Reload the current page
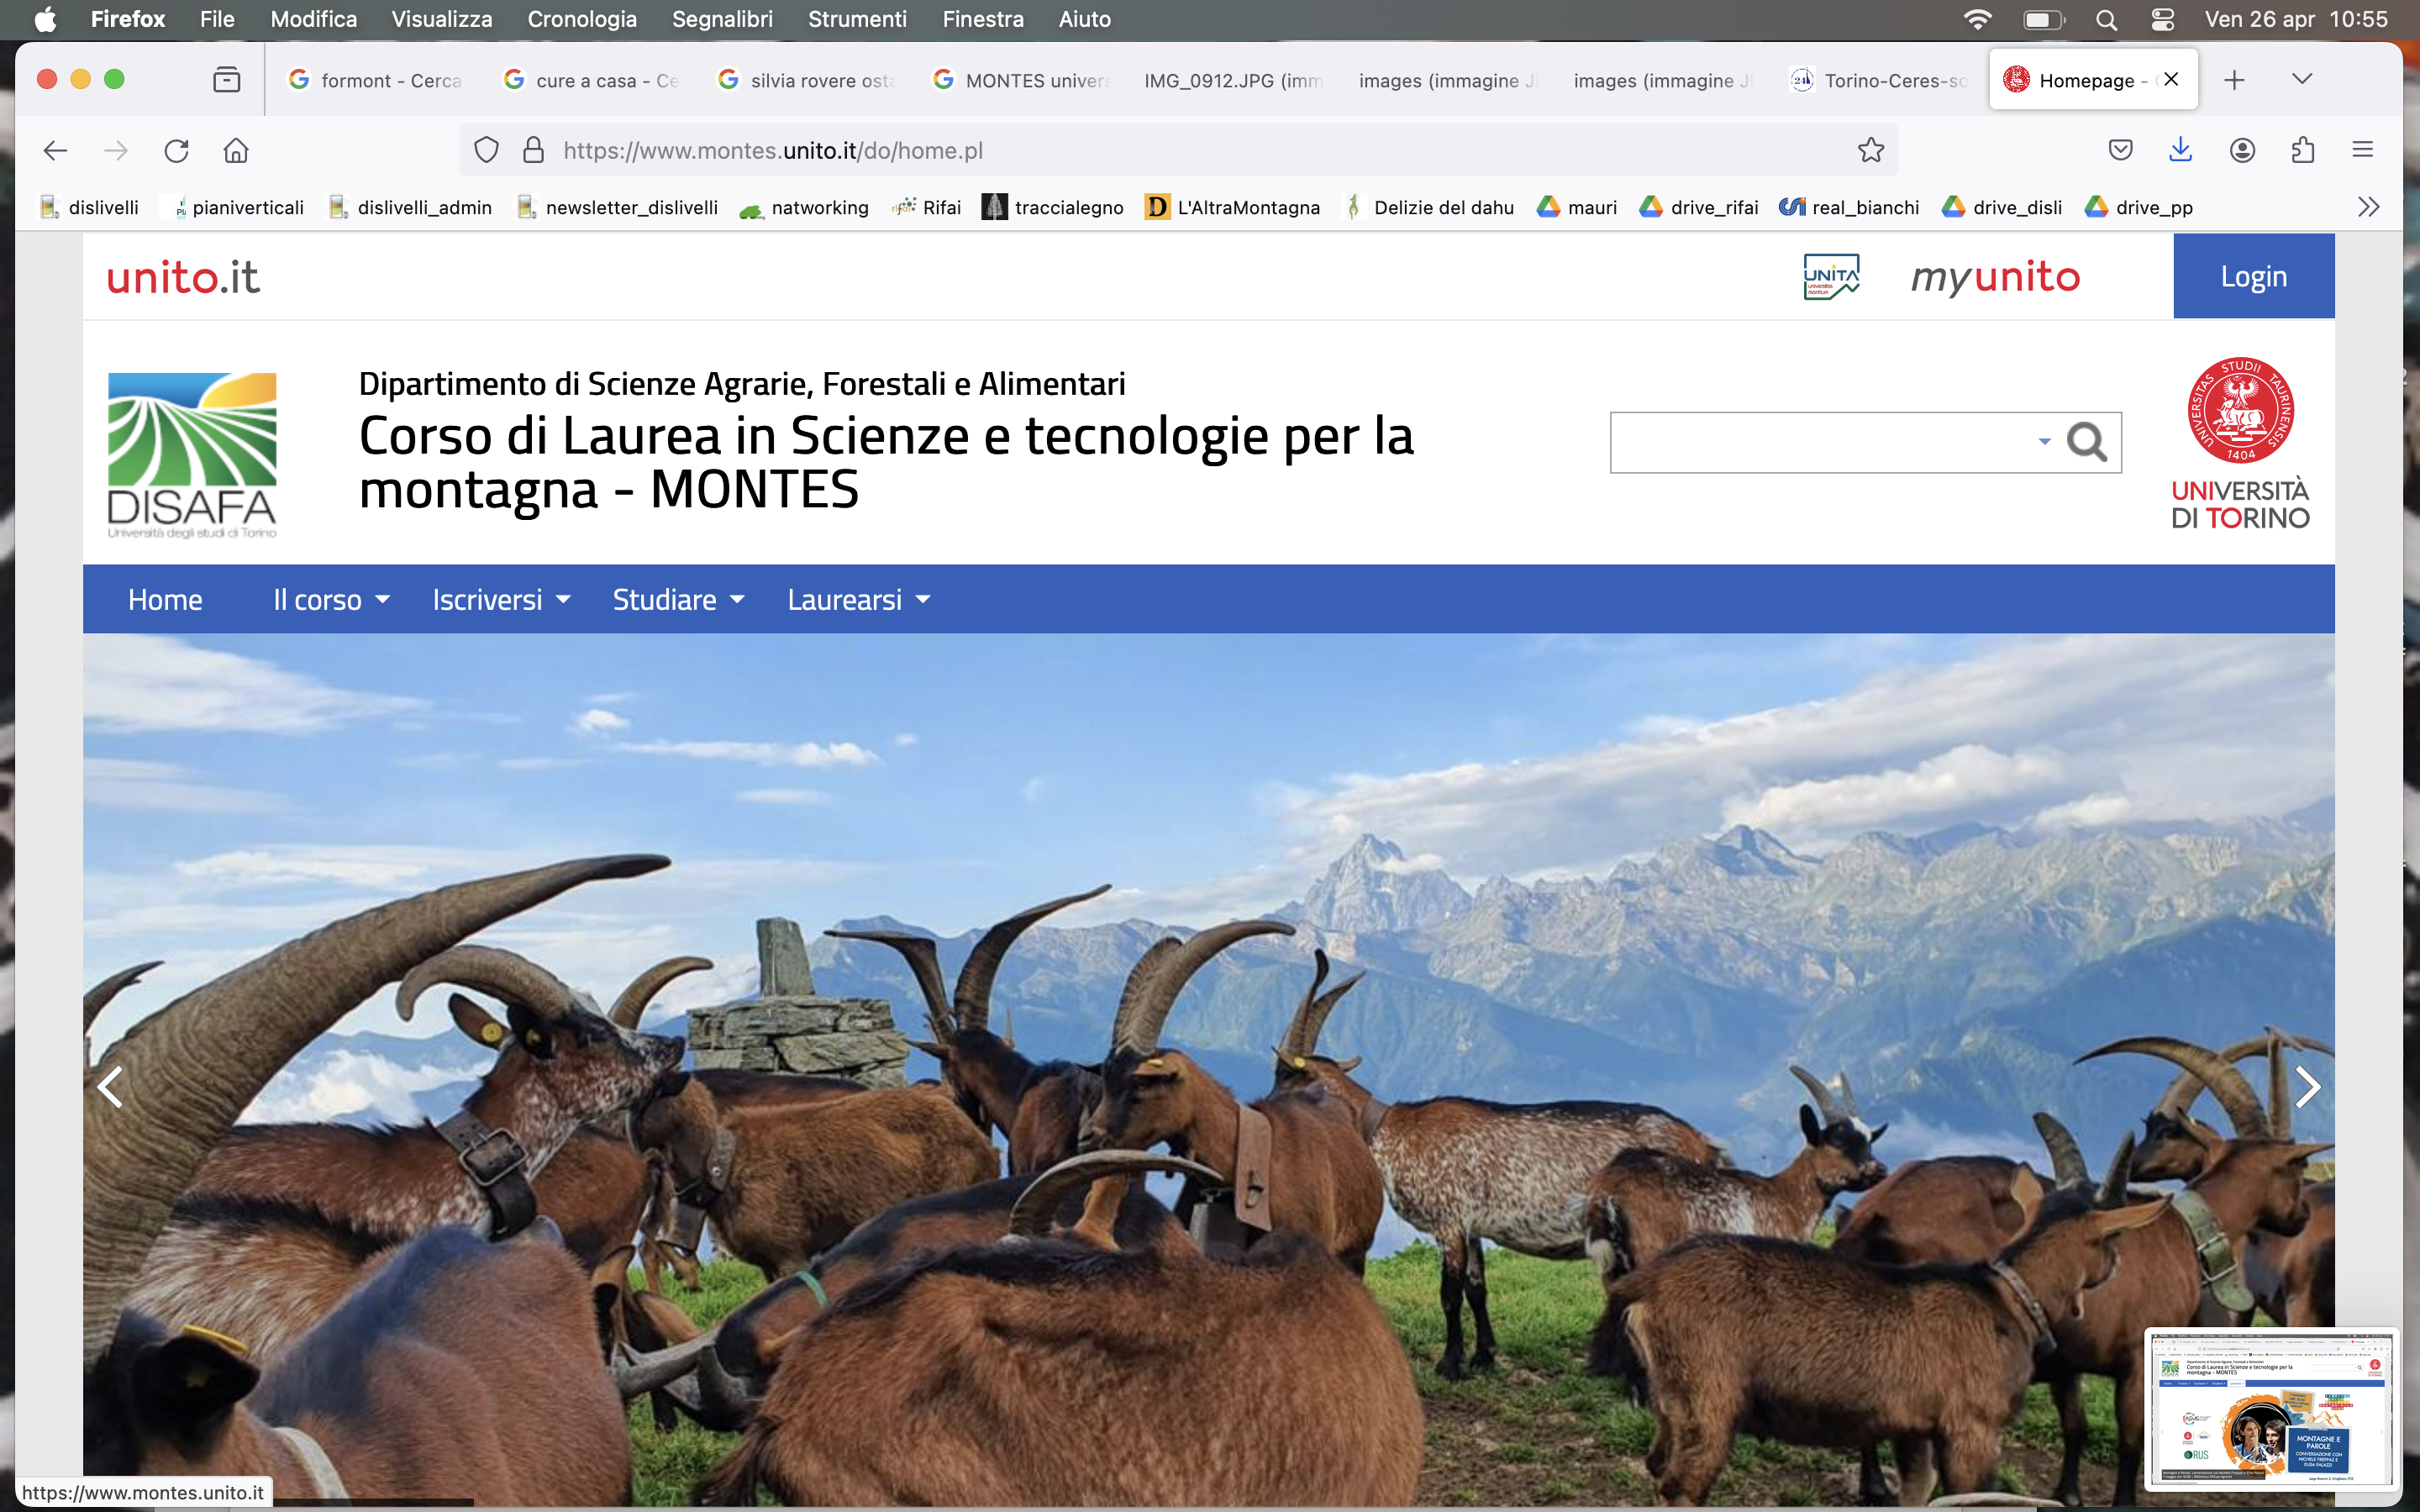The height and width of the screenshot is (1512, 2420). tap(176, 150)
